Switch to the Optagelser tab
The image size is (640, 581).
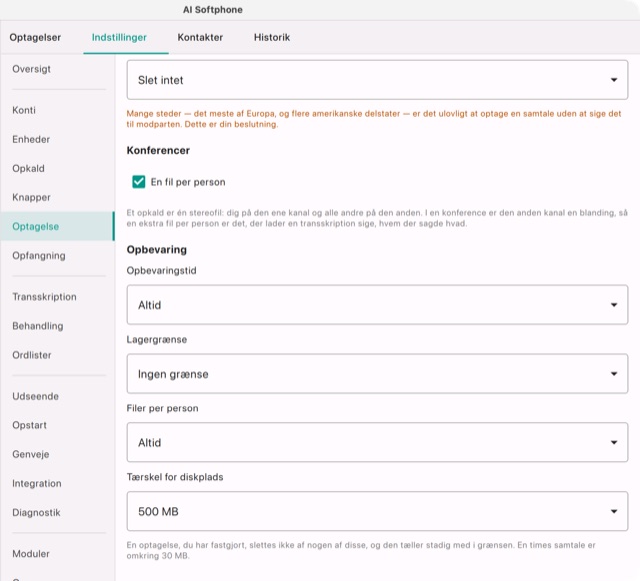pos(35,38)
